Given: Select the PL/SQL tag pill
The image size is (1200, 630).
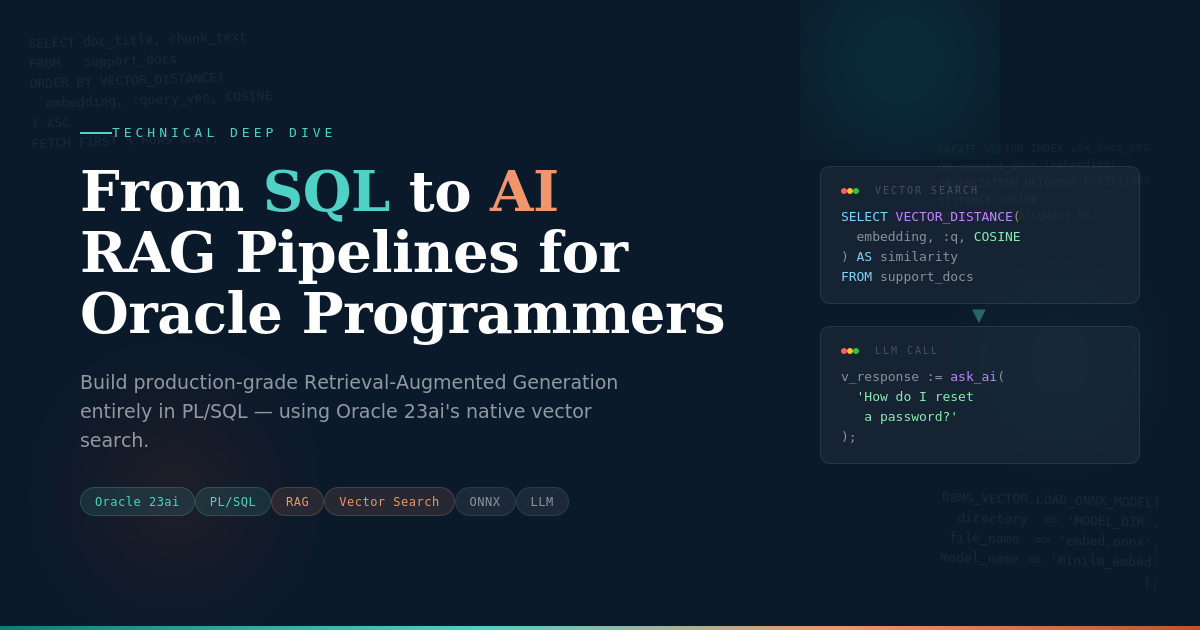Looking at the screenshot, I should tap(232, 502).
